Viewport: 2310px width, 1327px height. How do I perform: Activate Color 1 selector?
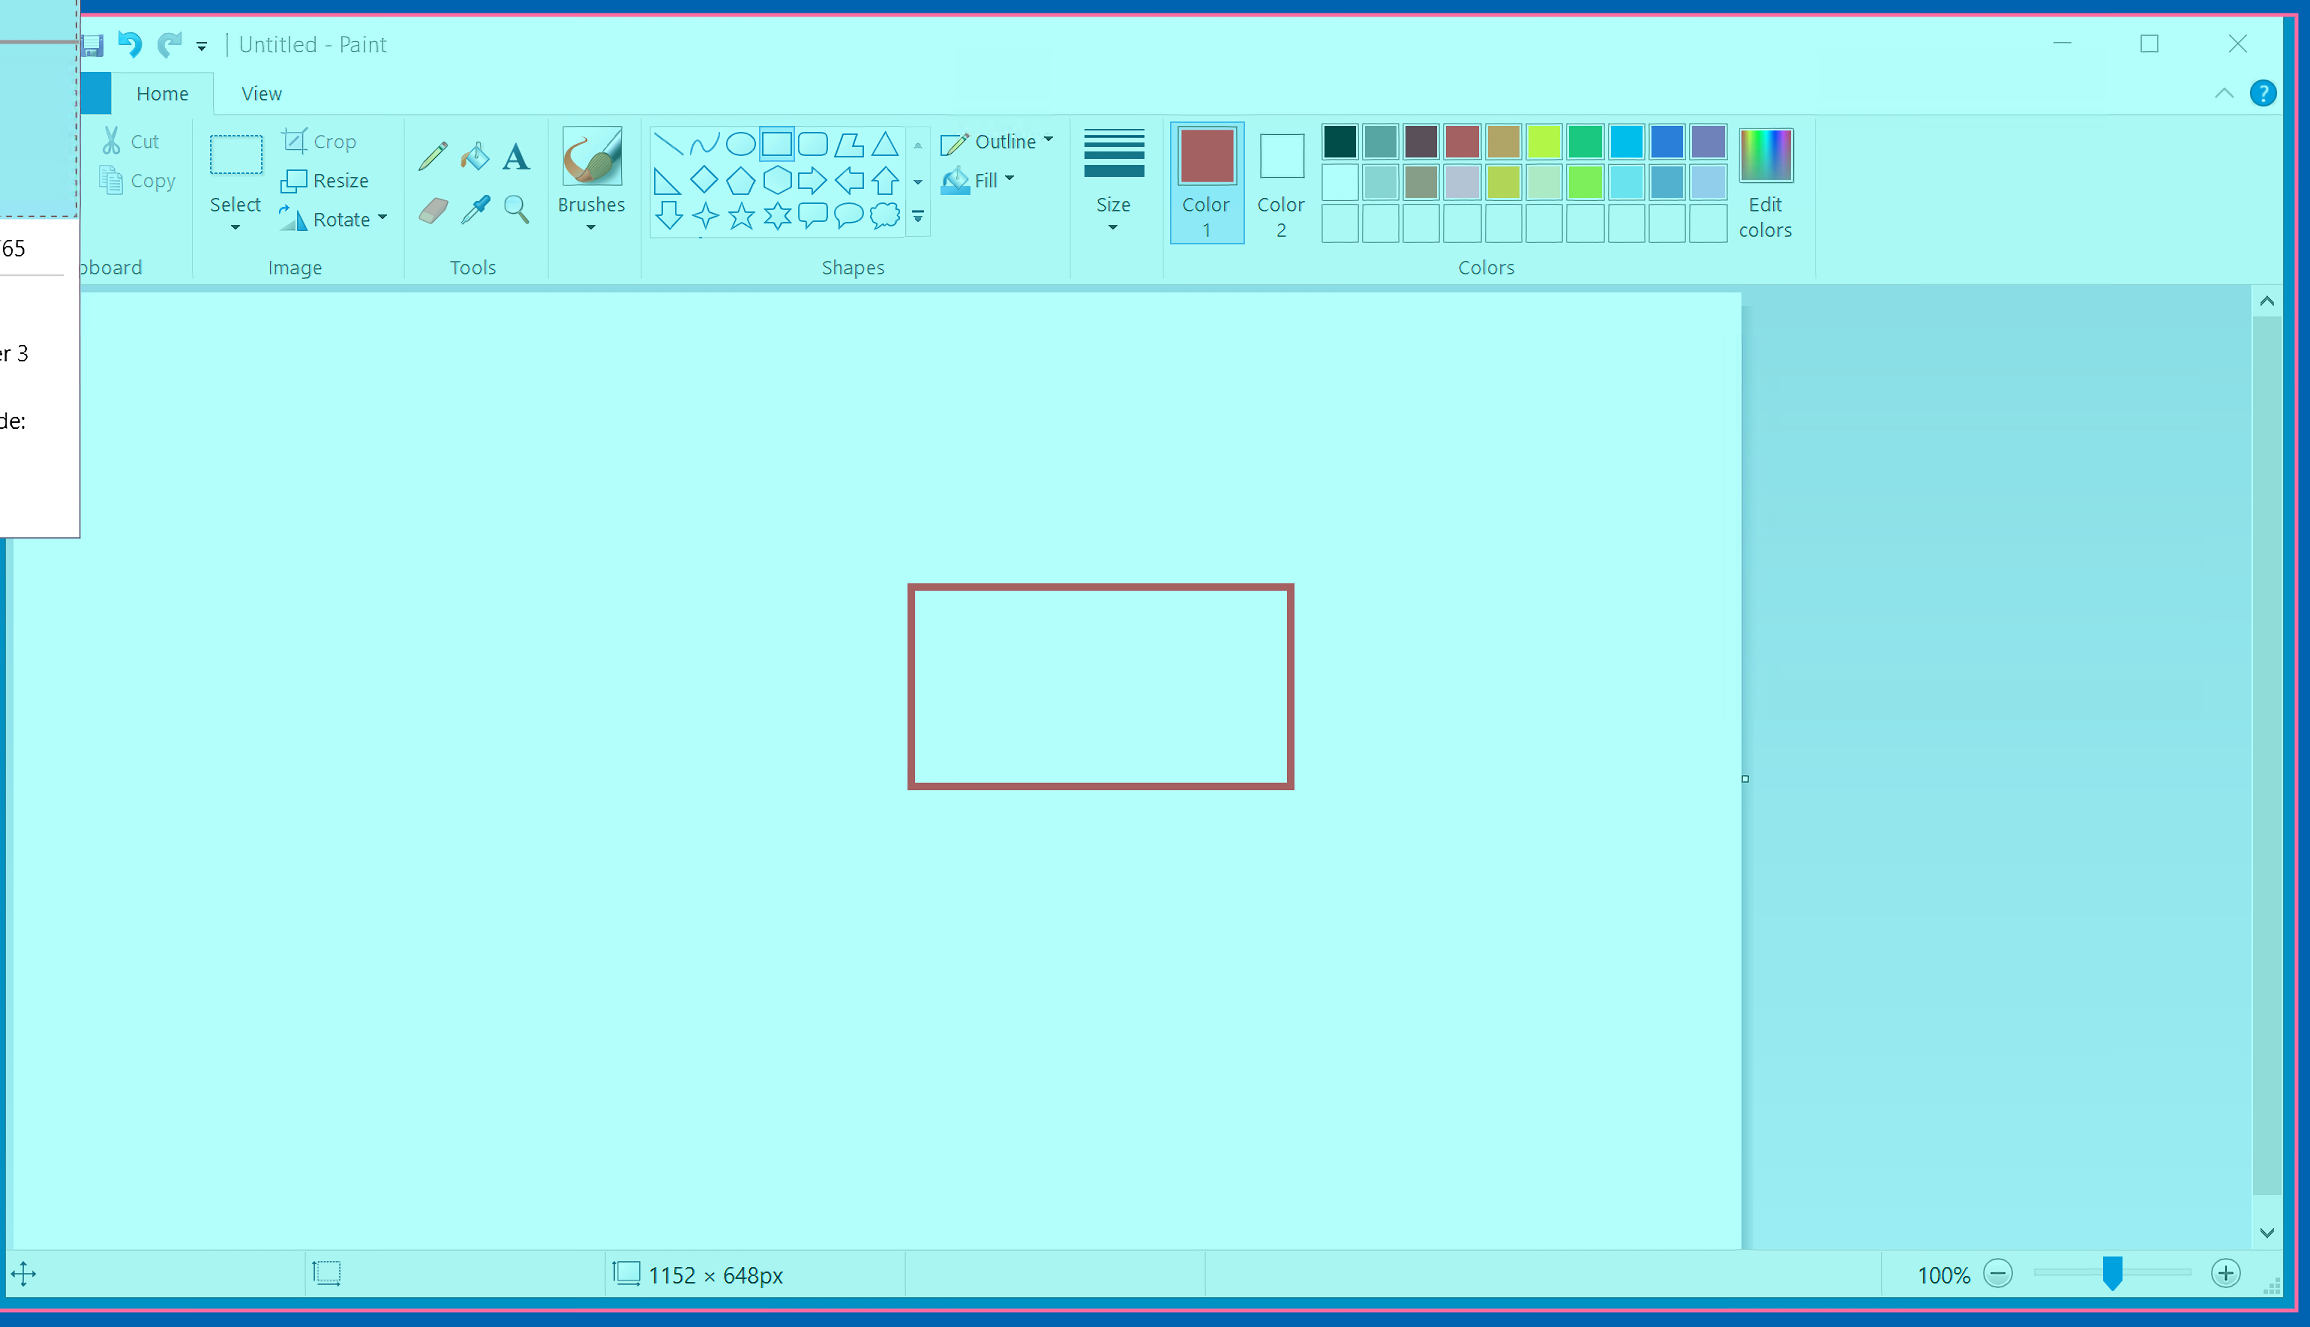[1207, 183]
